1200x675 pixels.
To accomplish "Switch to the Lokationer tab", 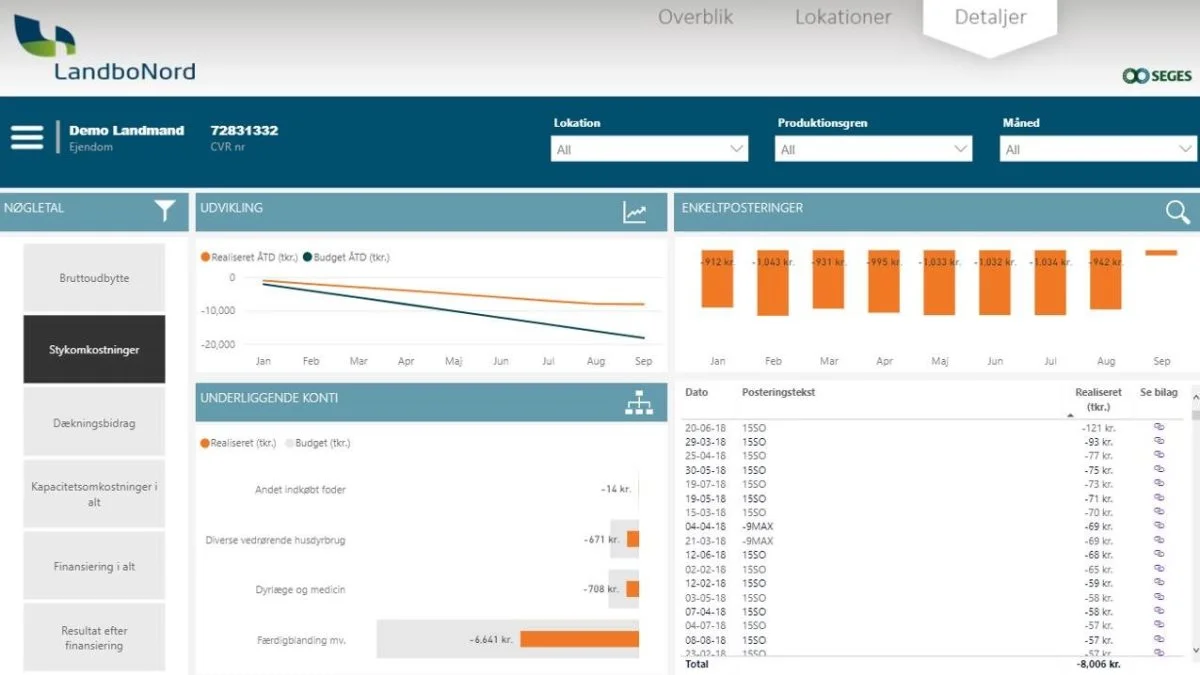I will pos(843,17).
